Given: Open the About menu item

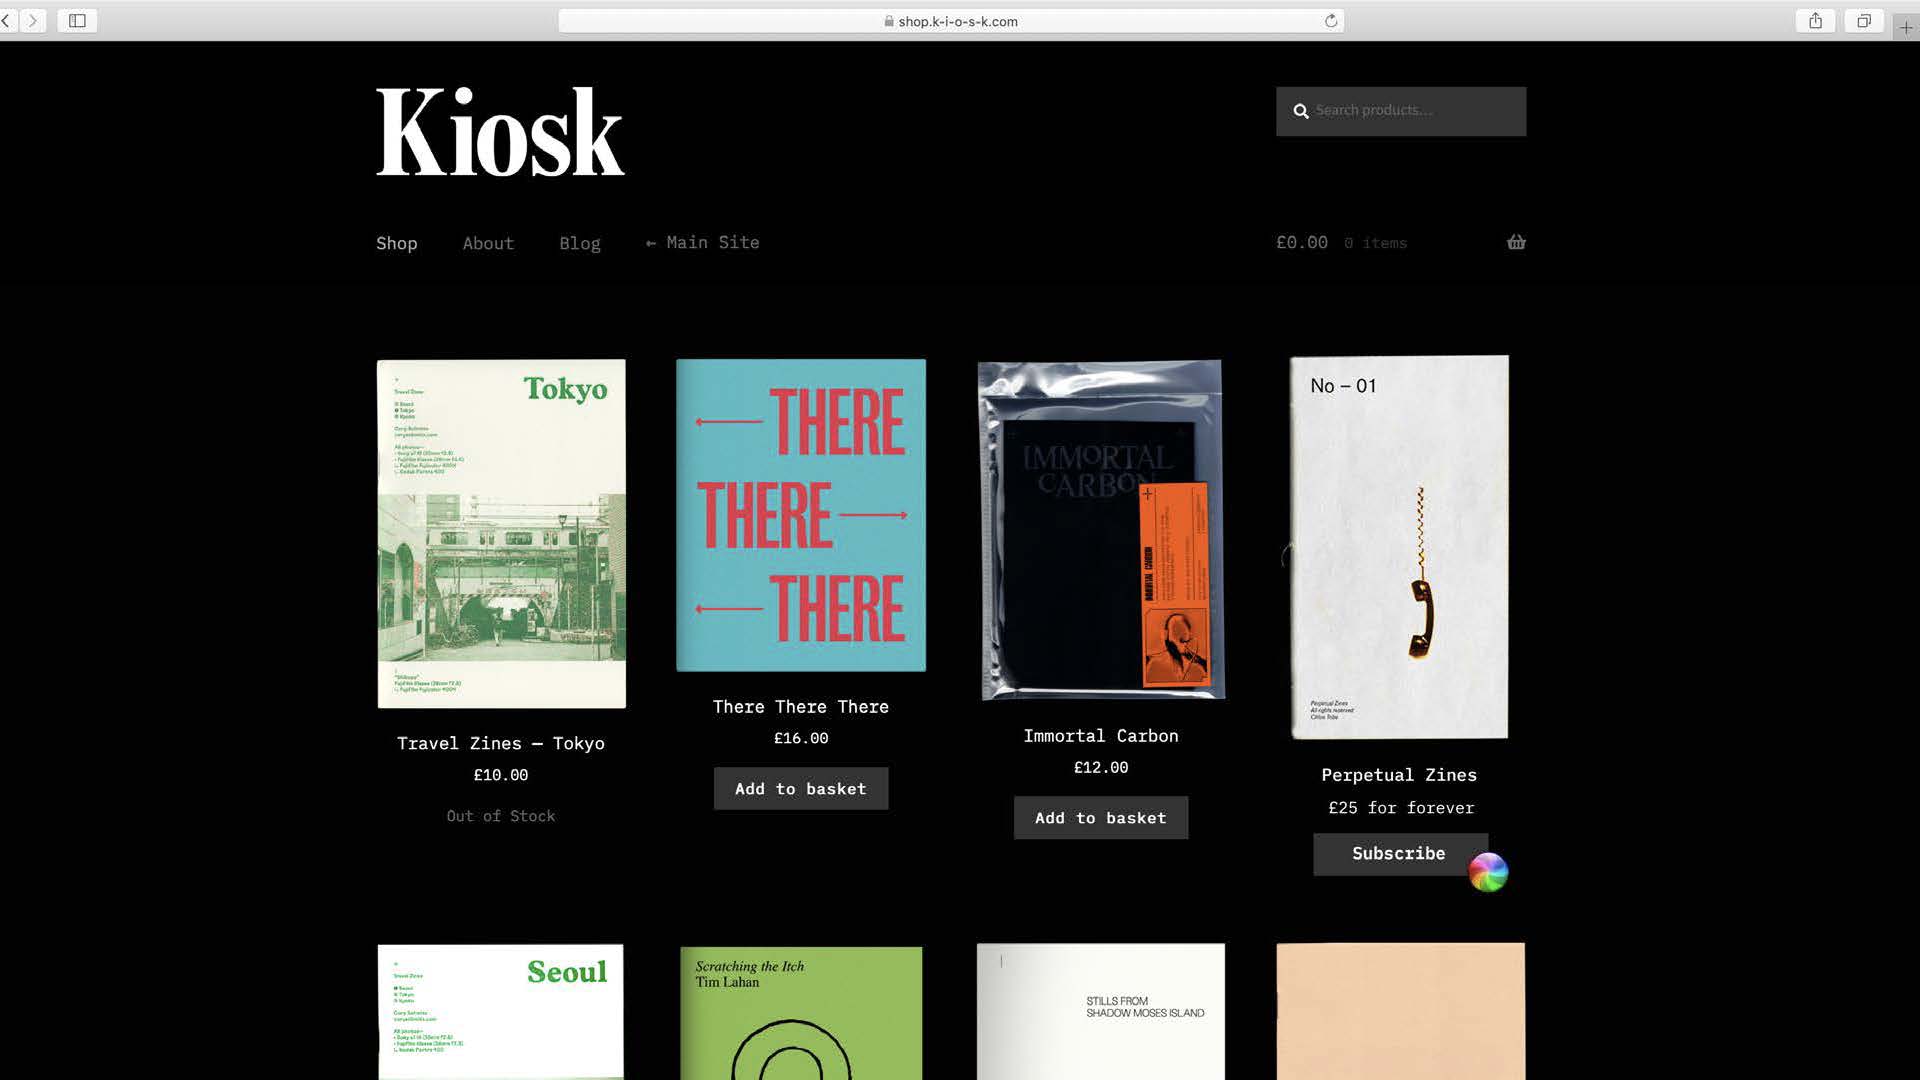Looking at the screenshot, I should pos(488,243).
